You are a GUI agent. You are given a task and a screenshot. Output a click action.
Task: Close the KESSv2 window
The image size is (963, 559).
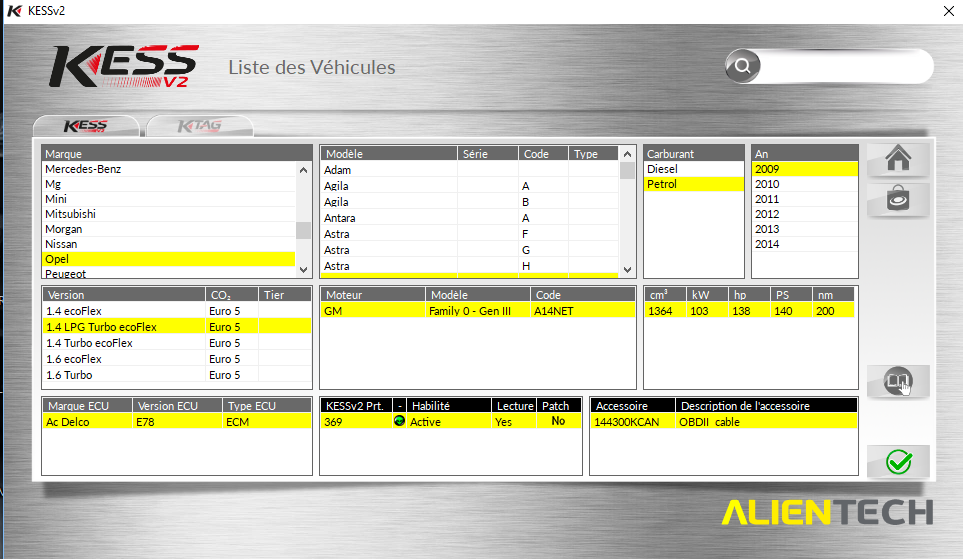click(x=948, y=11)
